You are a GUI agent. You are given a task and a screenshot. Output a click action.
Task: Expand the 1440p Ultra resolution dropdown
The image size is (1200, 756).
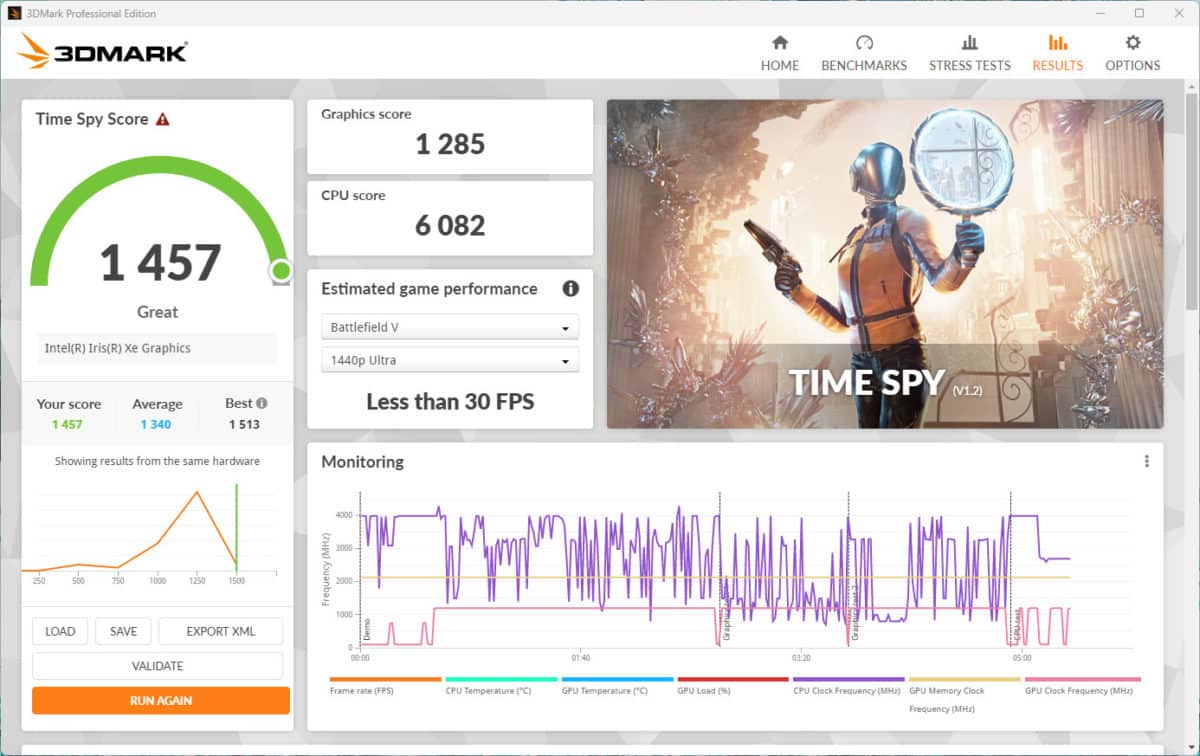click(449, 360)
